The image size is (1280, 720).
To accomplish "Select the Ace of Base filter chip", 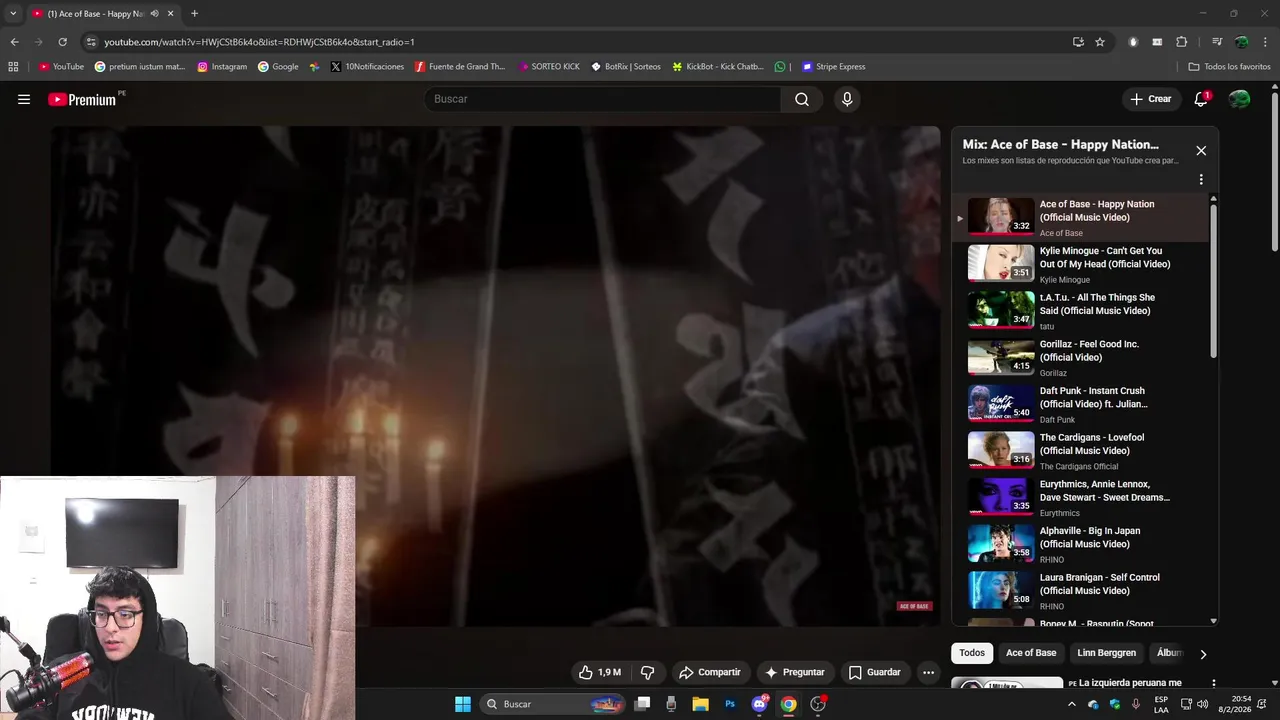I will pyautogui.click(x=1031, y=653).
